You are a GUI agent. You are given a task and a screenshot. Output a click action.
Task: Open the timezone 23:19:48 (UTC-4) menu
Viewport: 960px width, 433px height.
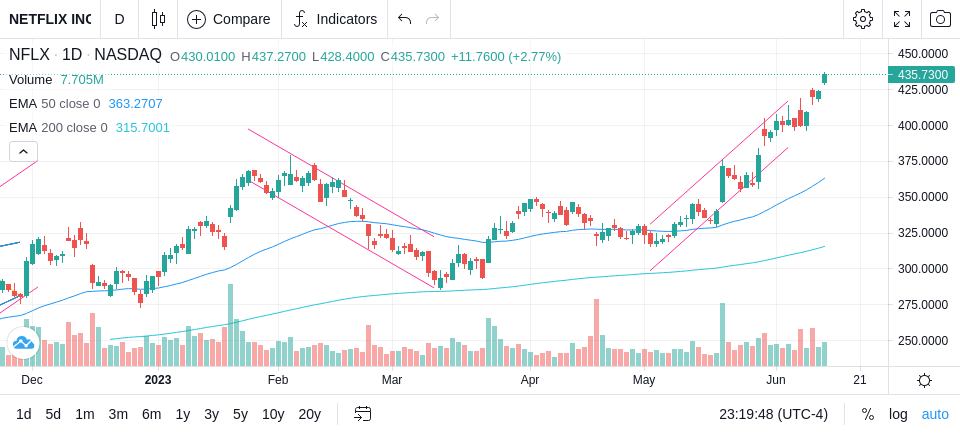[x=773, y=414]
